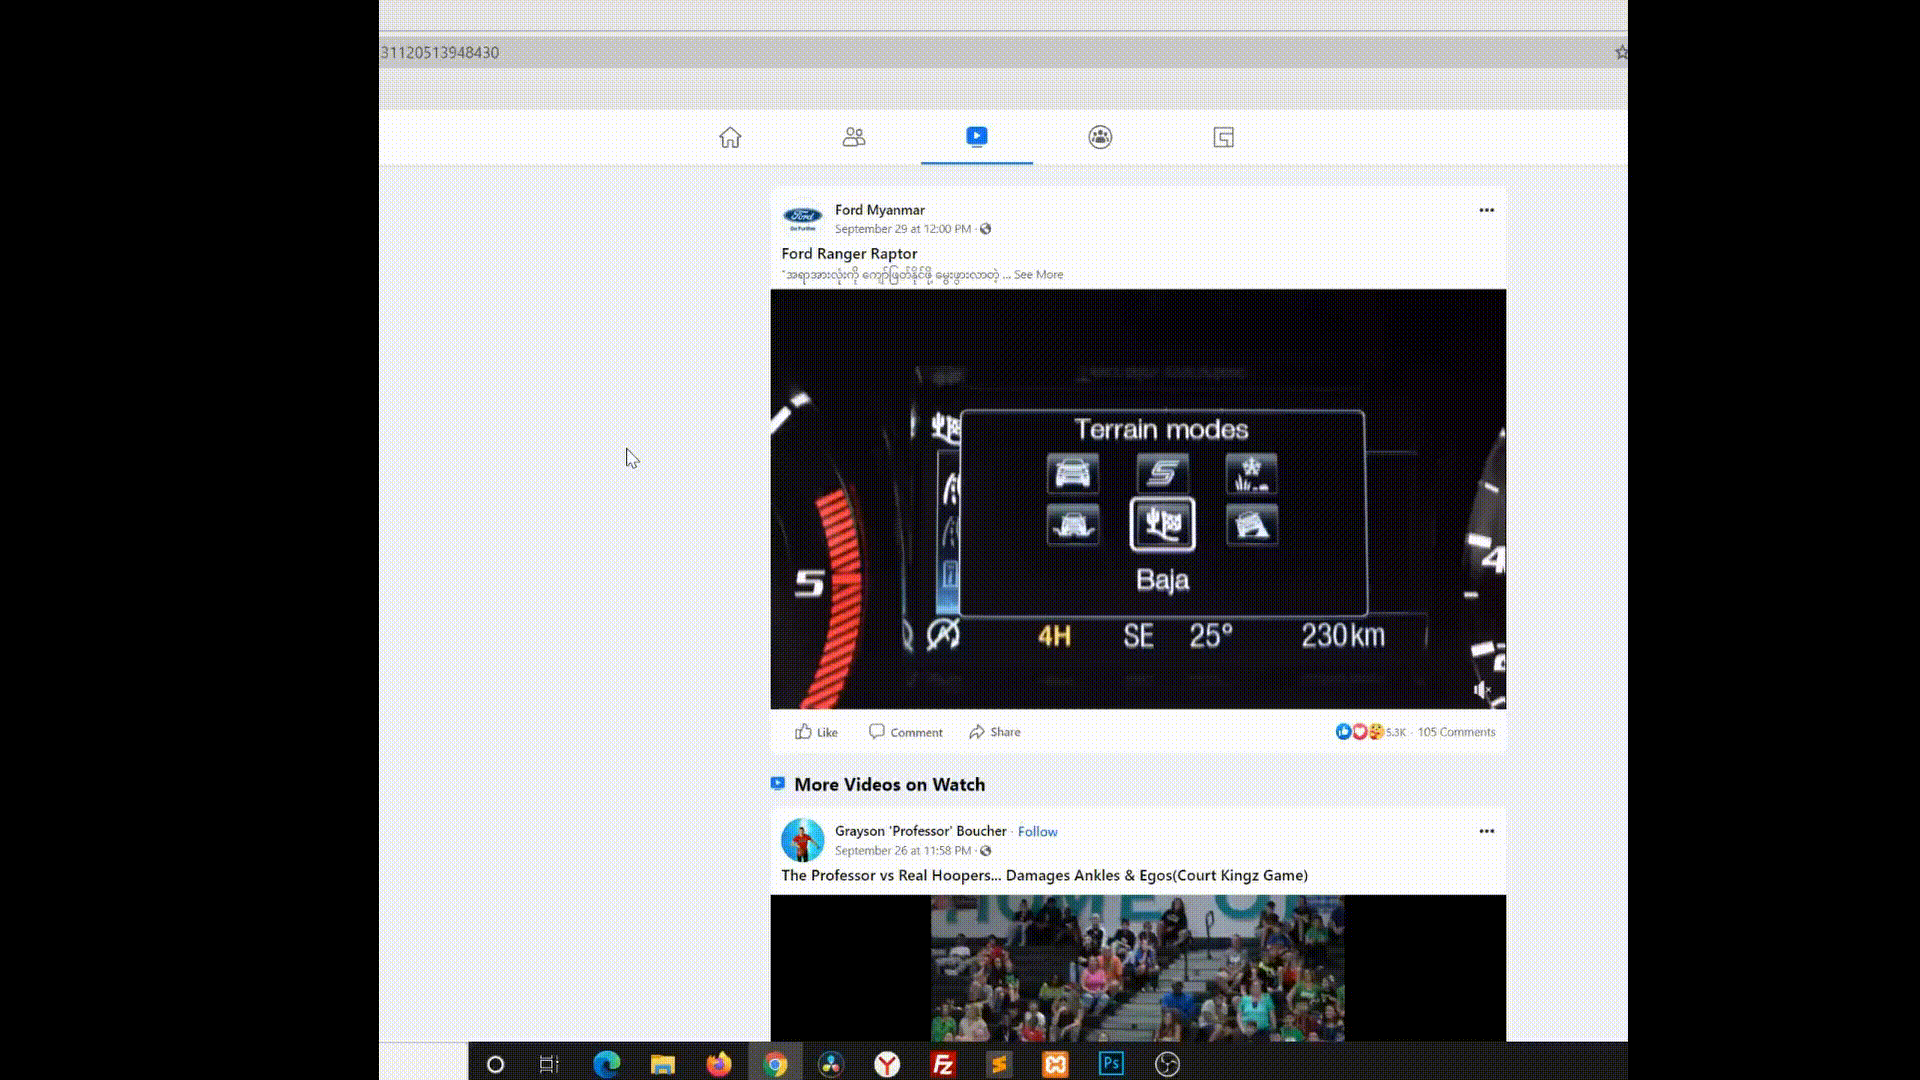Play the Professor basketball video
Screen dimensions: 1920x1080
tap(1138, 968)
